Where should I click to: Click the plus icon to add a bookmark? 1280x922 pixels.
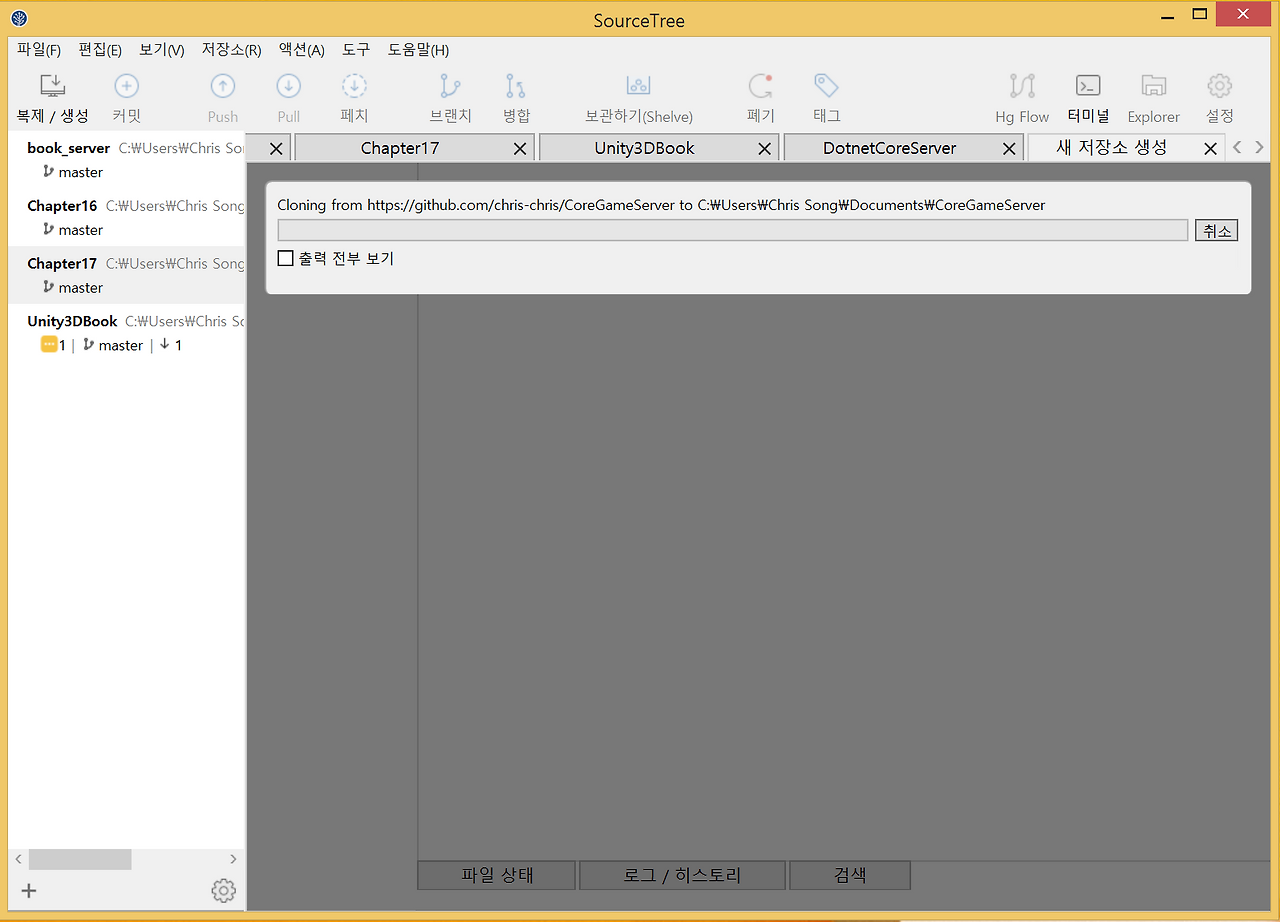[x=29, y=890]
